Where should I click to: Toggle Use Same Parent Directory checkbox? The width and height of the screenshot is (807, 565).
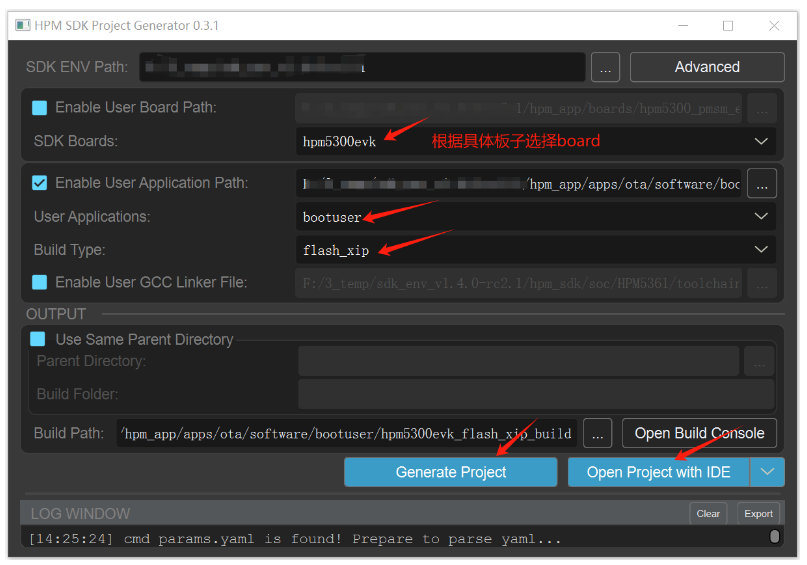point(38,339)
